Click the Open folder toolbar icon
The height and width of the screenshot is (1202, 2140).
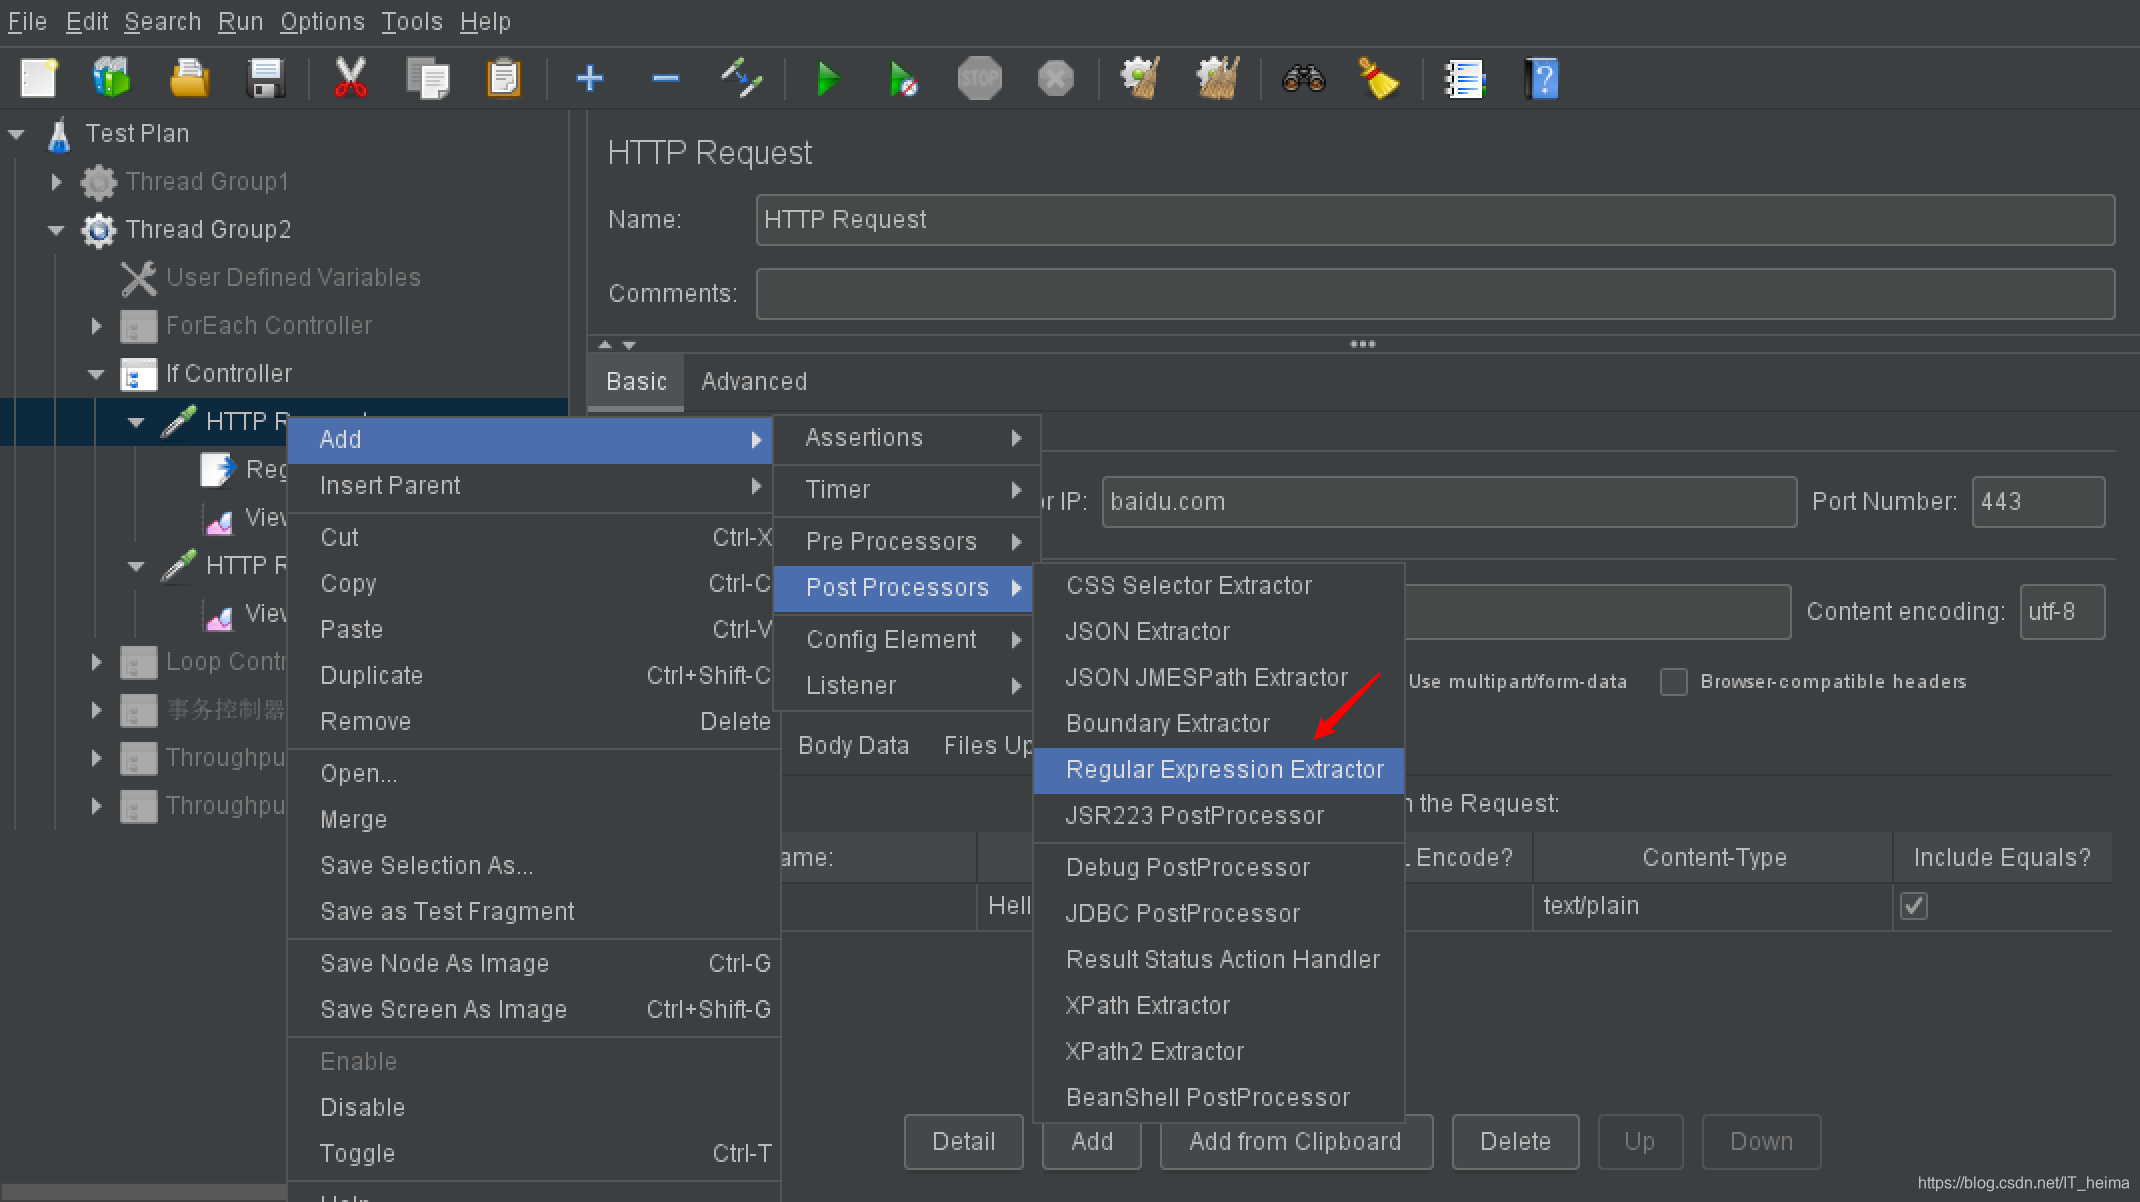[x=189, y=78]
